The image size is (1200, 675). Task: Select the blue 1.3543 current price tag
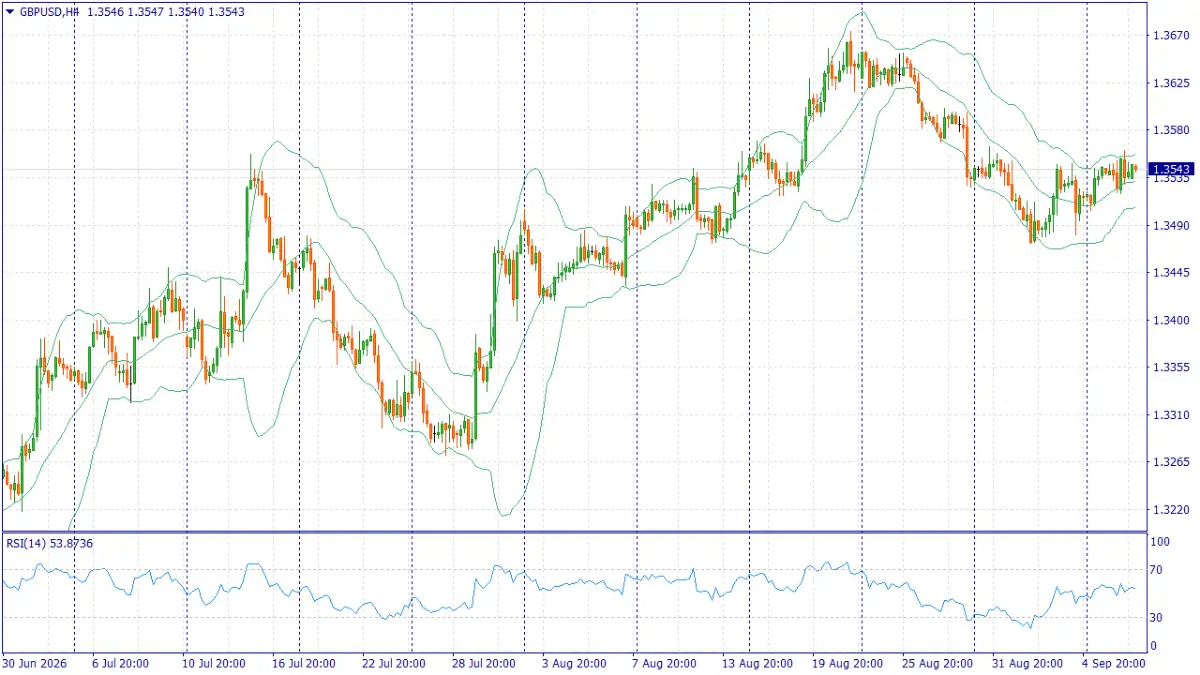1171,169
